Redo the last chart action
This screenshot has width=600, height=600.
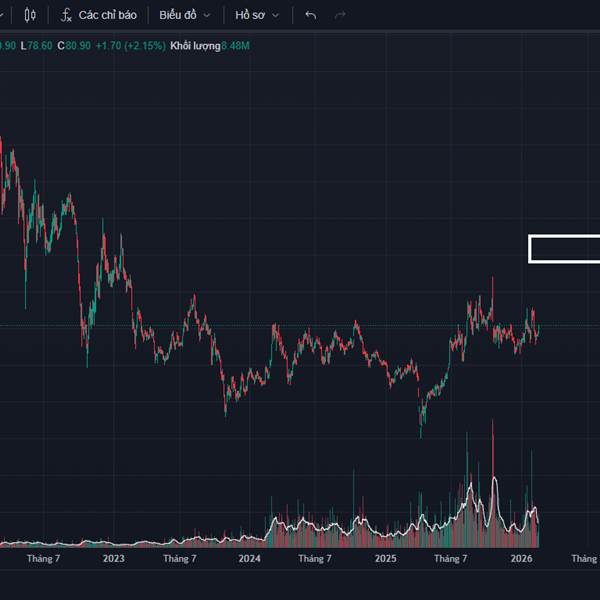click(x=340, y=15)
